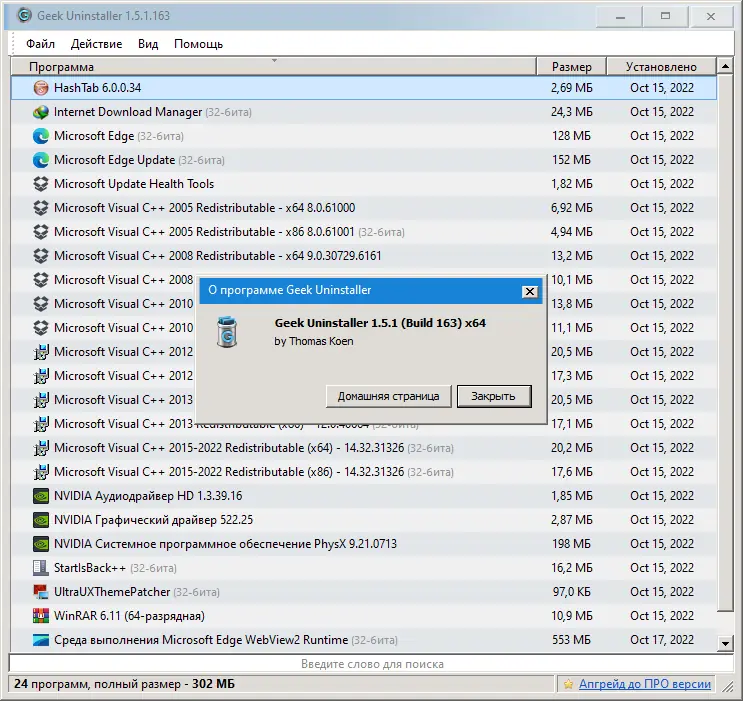Select NVIDIA Графический драйвер 522.25 row
Image resolution: width=743 pixels, height=701 pixels.
363,520
